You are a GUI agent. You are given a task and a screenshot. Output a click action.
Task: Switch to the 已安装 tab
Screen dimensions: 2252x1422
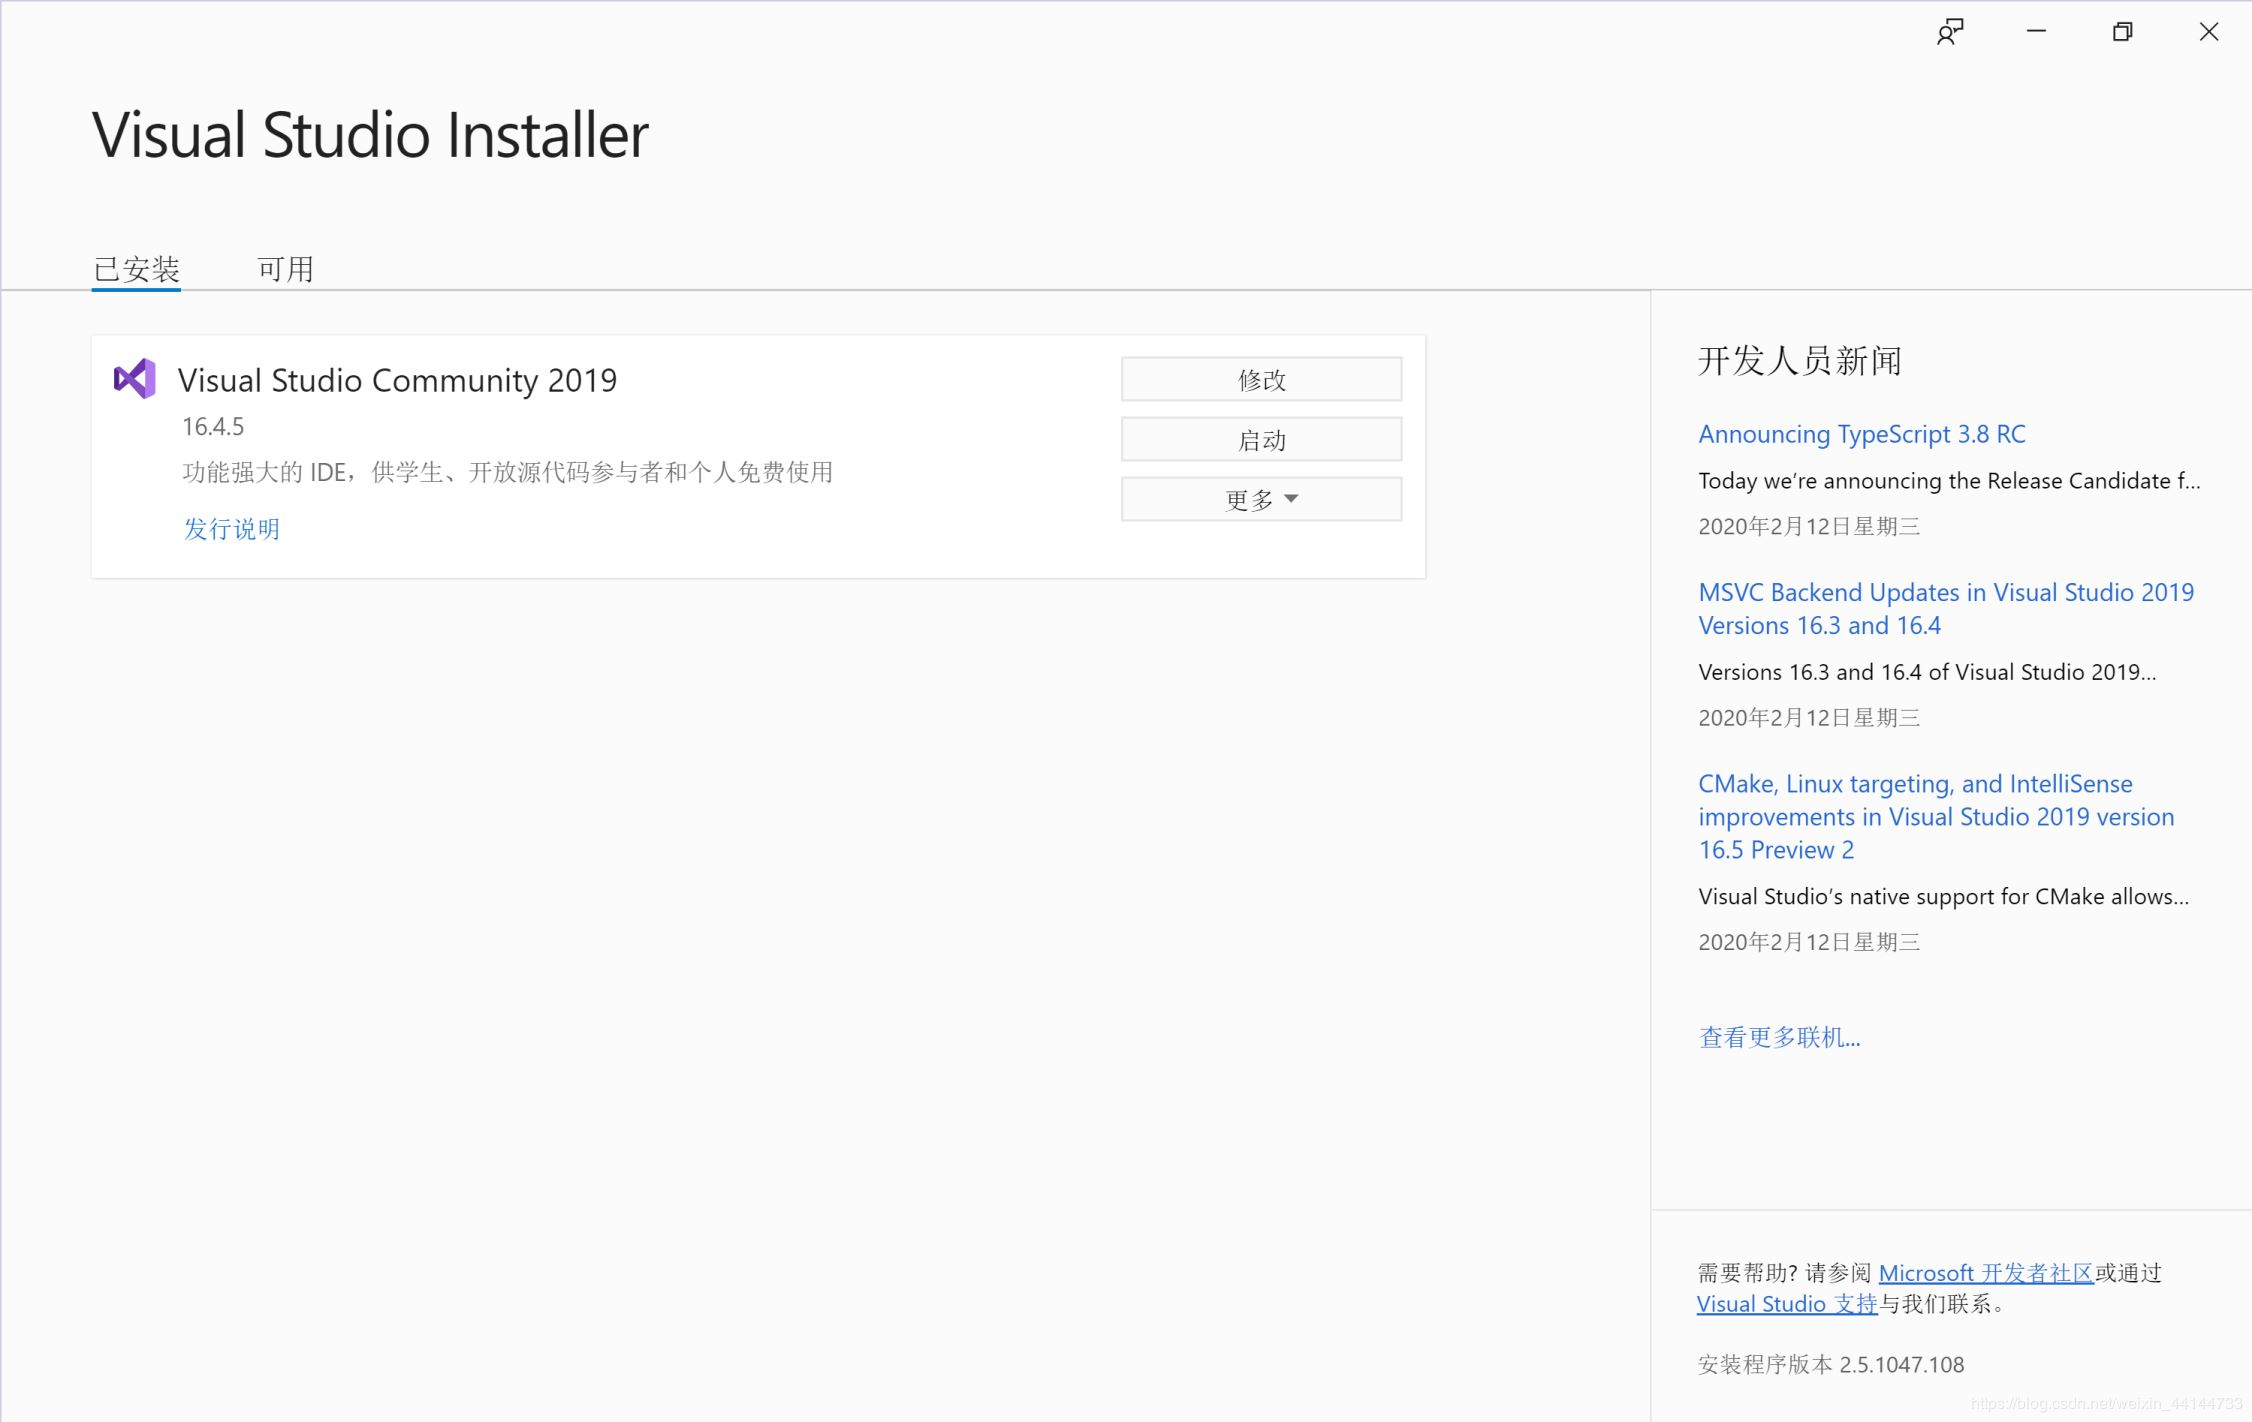[x=136, y=269]
